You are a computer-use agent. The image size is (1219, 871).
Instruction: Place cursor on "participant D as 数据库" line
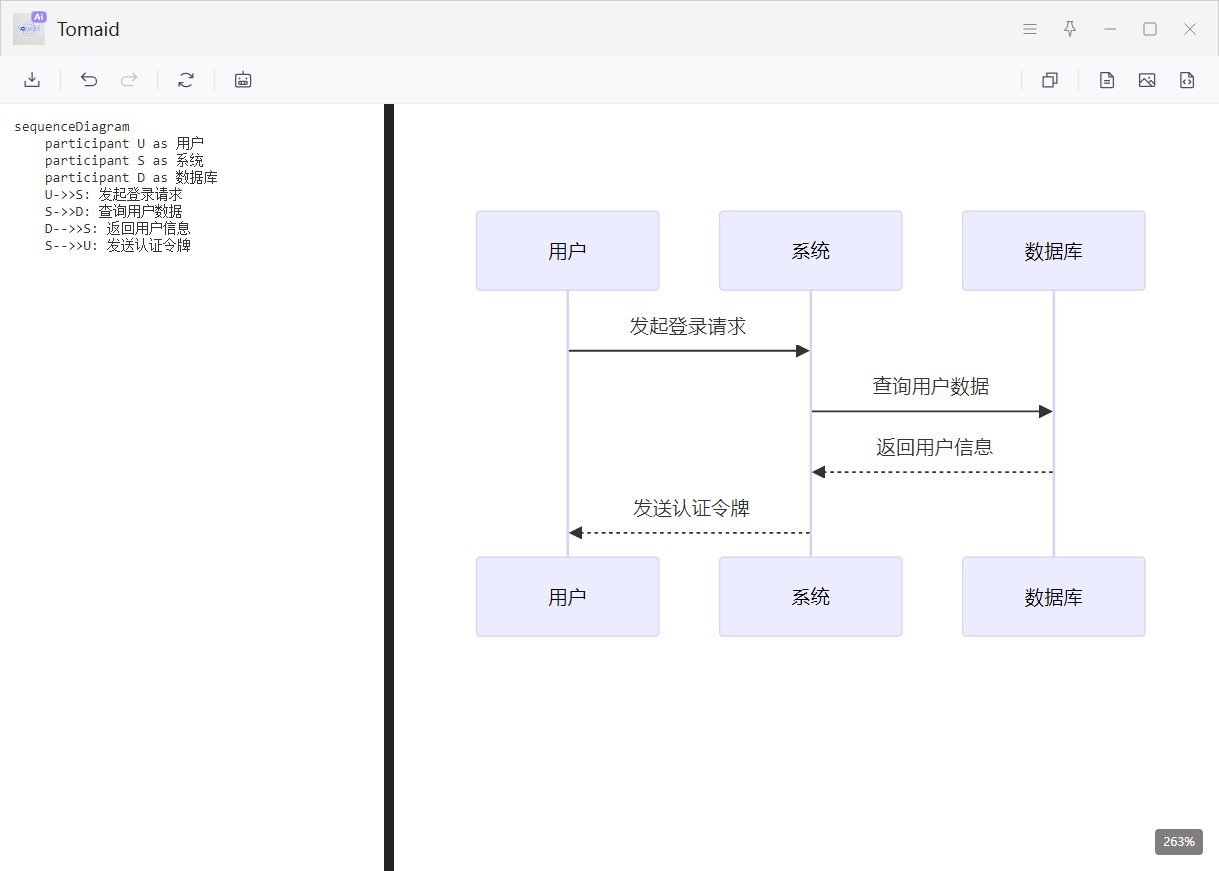131,178
